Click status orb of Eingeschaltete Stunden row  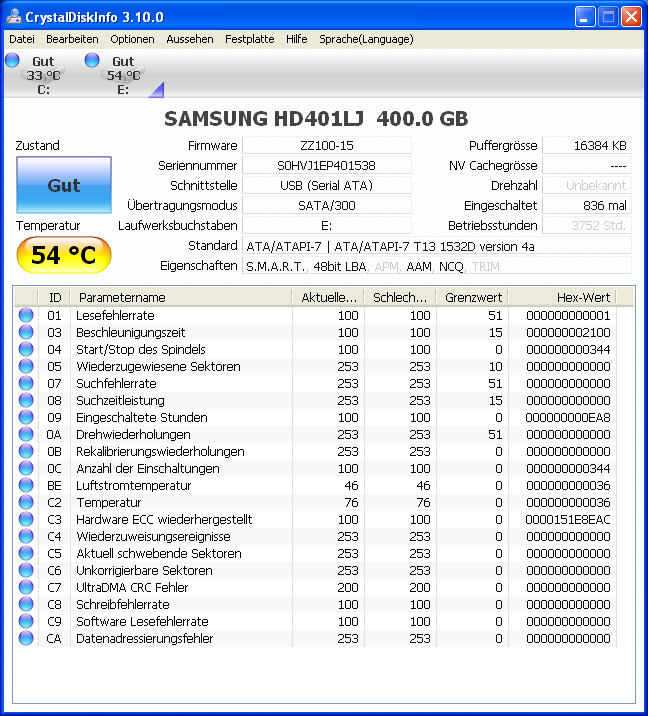coord(26,417)
